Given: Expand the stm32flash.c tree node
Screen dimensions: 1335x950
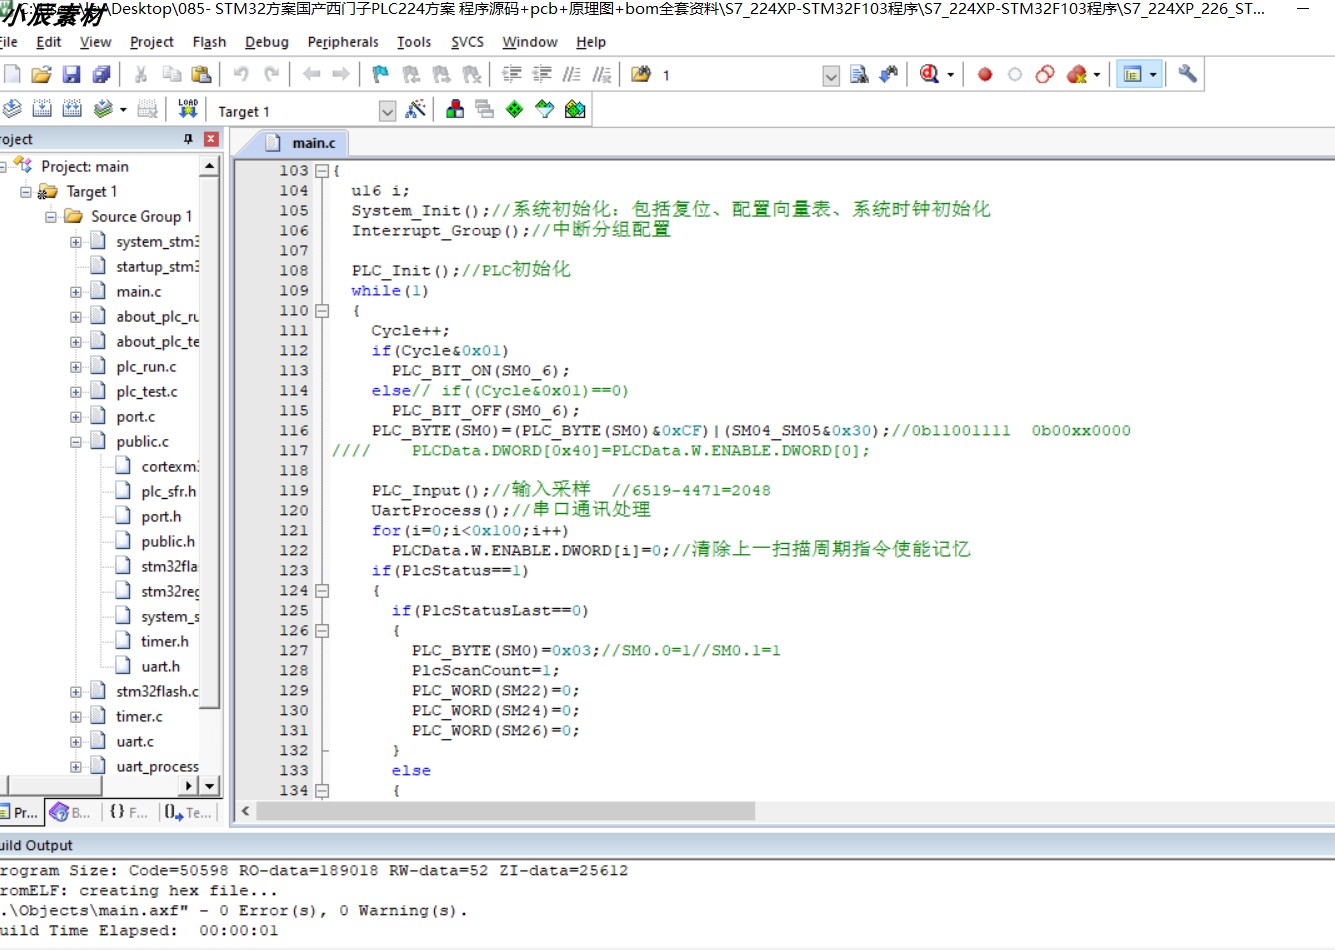Looking at the screenshot, I should click(x=76, y=692).
